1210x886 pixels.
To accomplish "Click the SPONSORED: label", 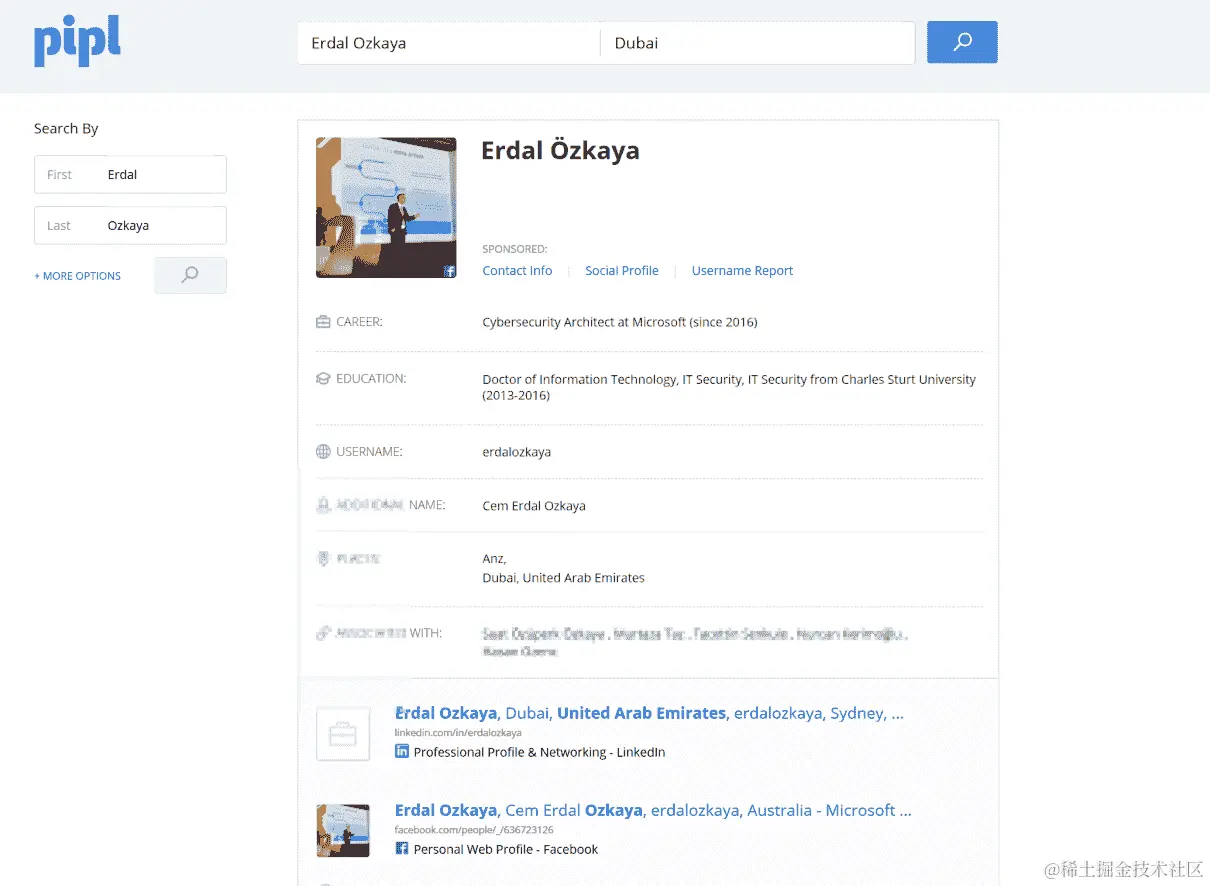I will pyautogui.click(x=515, y=249).
